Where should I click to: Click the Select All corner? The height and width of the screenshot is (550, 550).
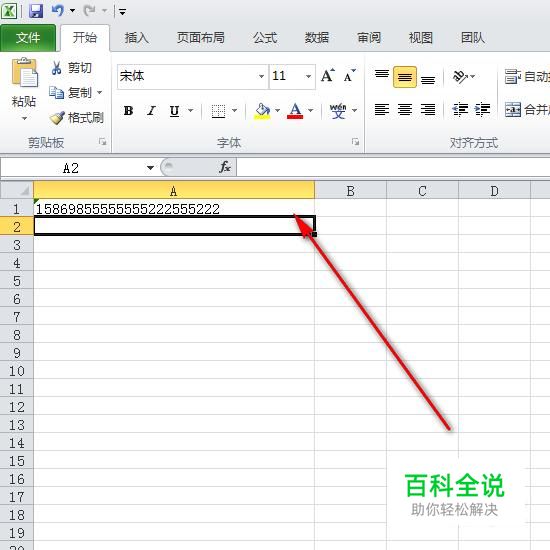coord(16,190)
